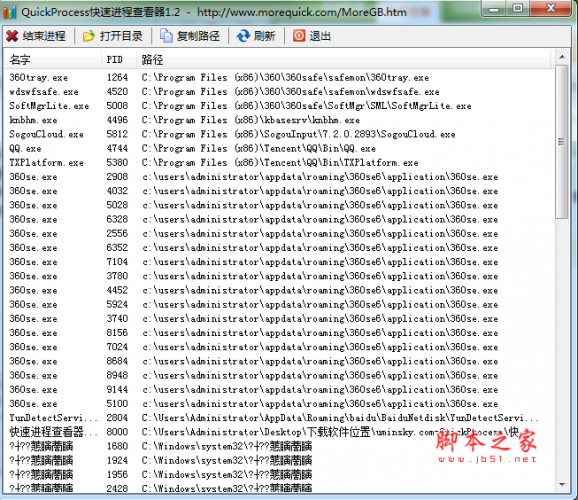
Task: Click the BaiduNetdisk YunDetectServi path cell
Action: [x=340, y=418]
